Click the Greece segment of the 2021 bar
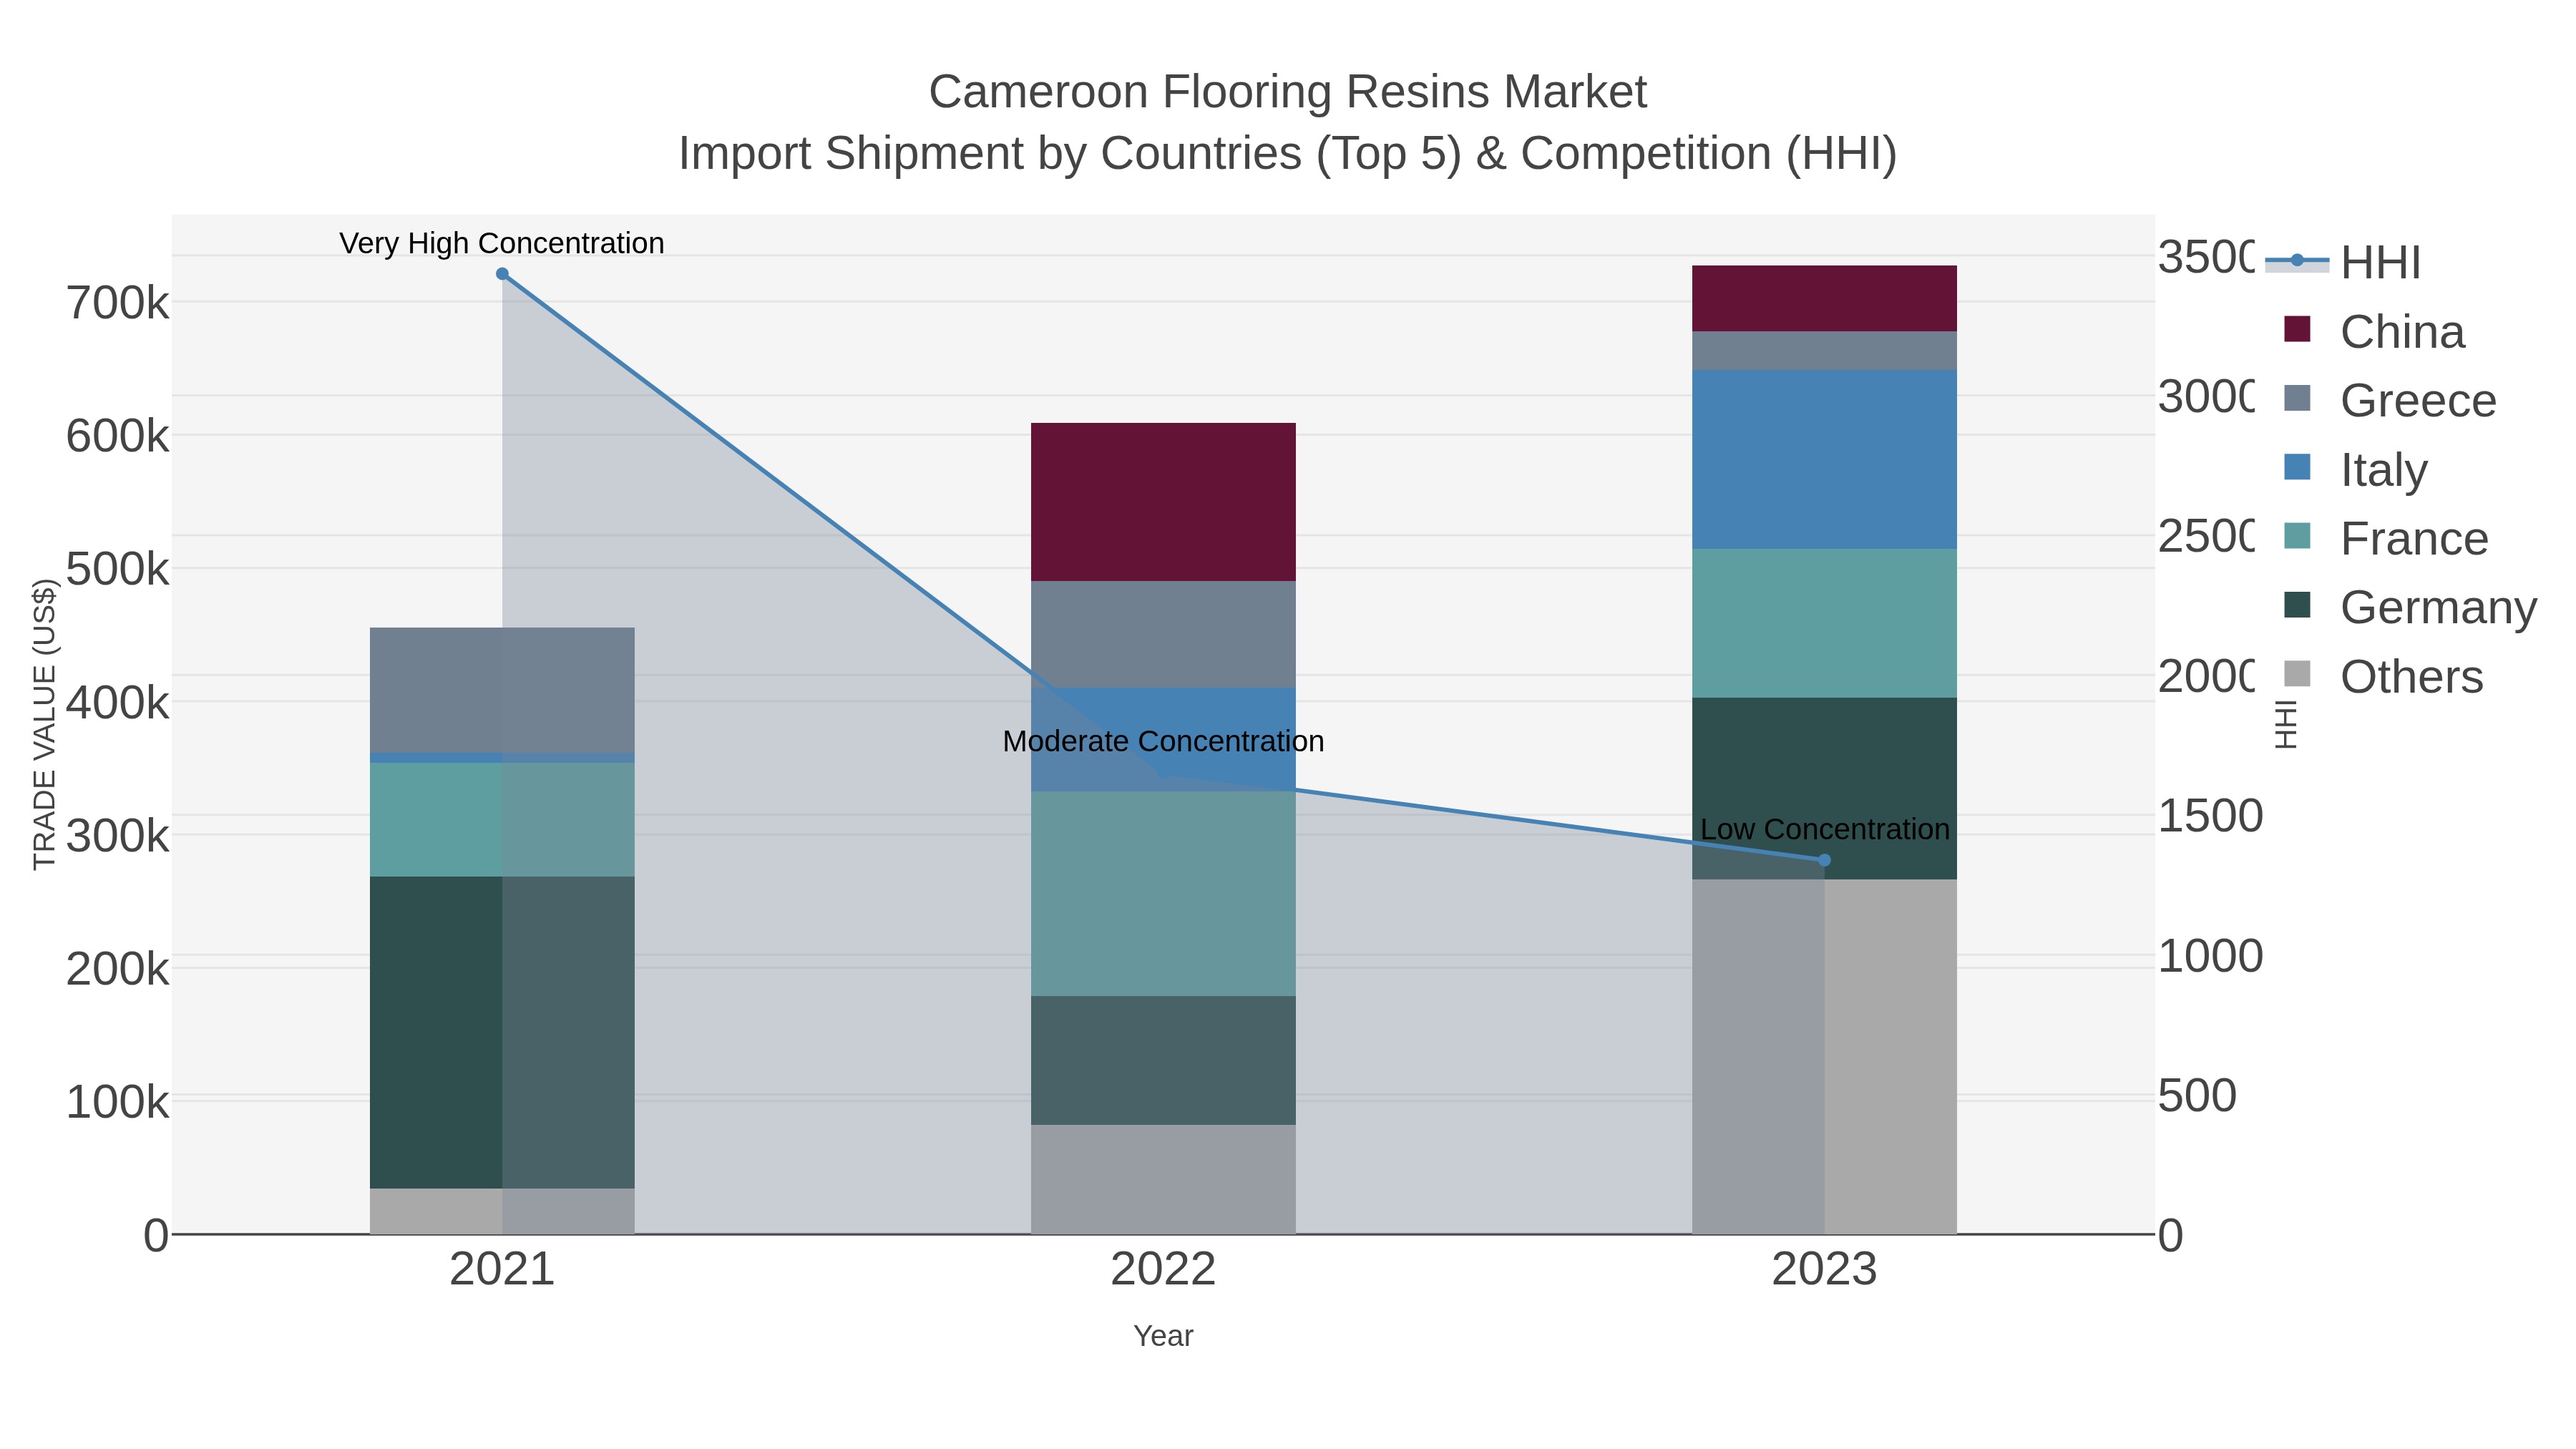The image size is (2576, 1449). tap(502, 690)
